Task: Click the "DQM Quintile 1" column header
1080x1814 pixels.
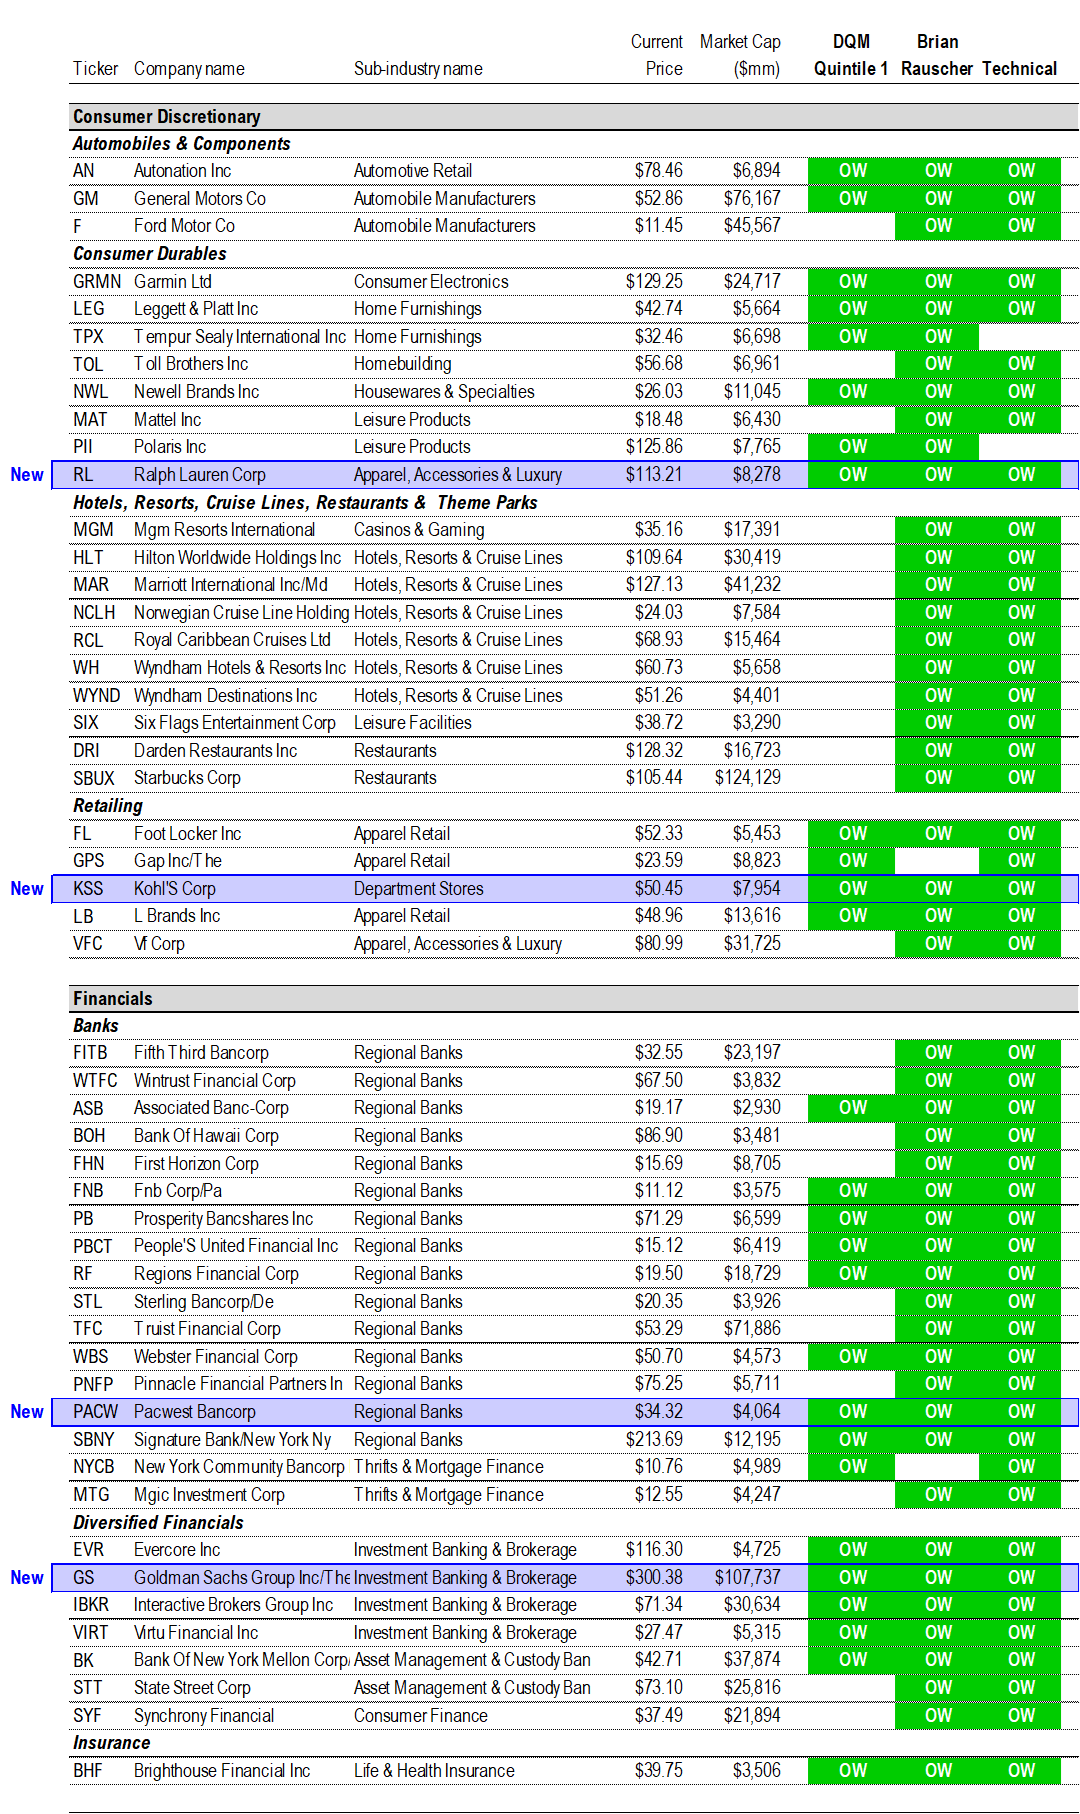Action: pyautogui.click(x=851, y=55)
